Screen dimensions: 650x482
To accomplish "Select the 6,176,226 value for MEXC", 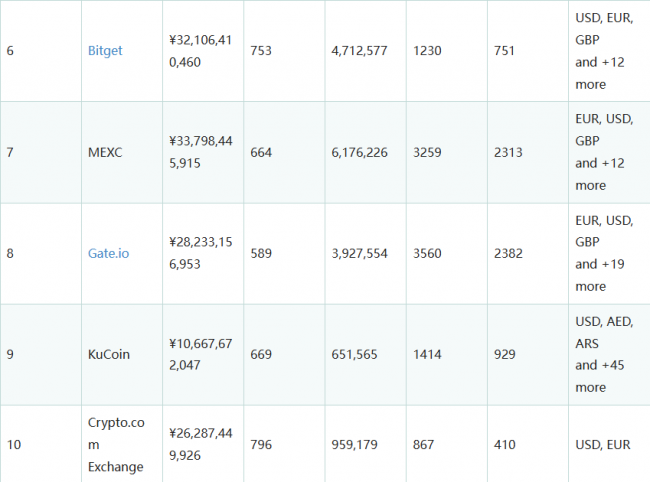I will 359,153.
